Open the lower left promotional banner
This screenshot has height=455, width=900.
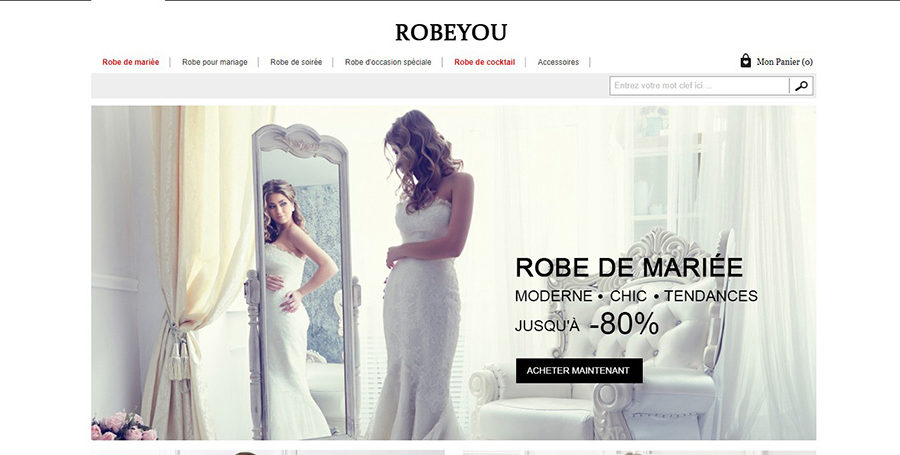[268, 453]
